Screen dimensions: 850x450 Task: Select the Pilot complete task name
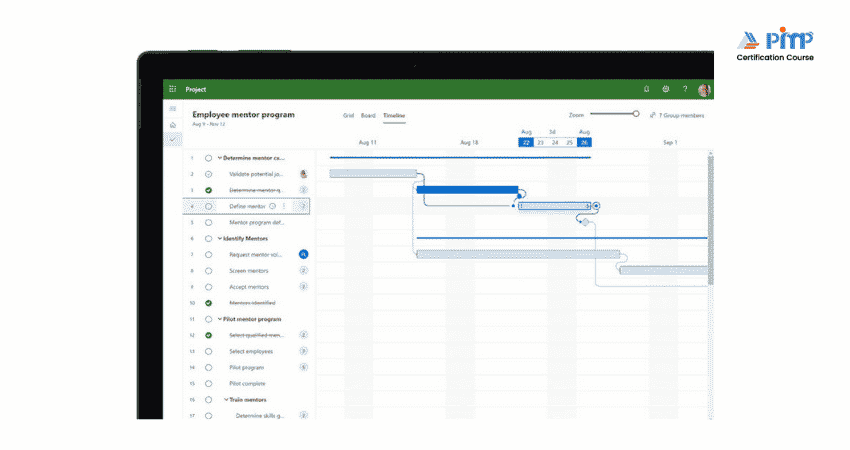click(247, 383)
